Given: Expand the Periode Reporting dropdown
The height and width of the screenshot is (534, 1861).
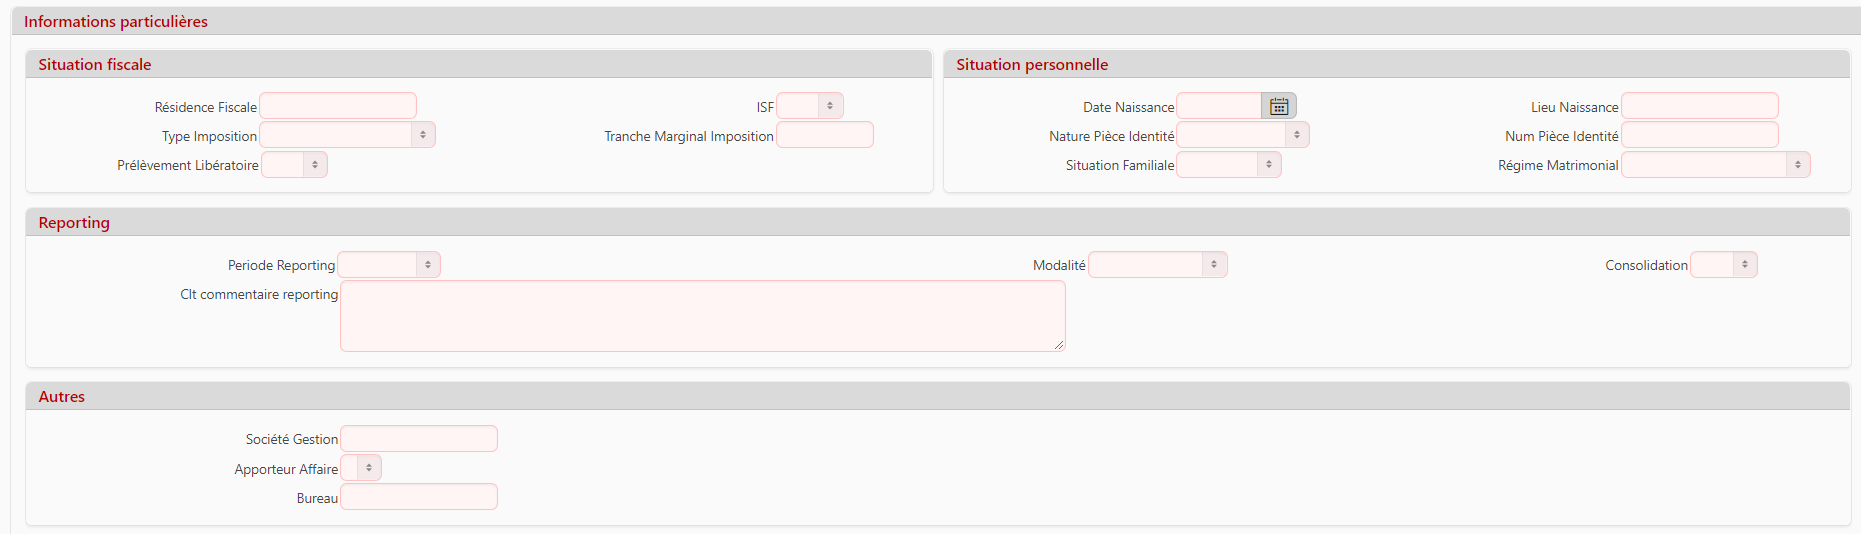Looking at the screenshot, I should (428, 265).
